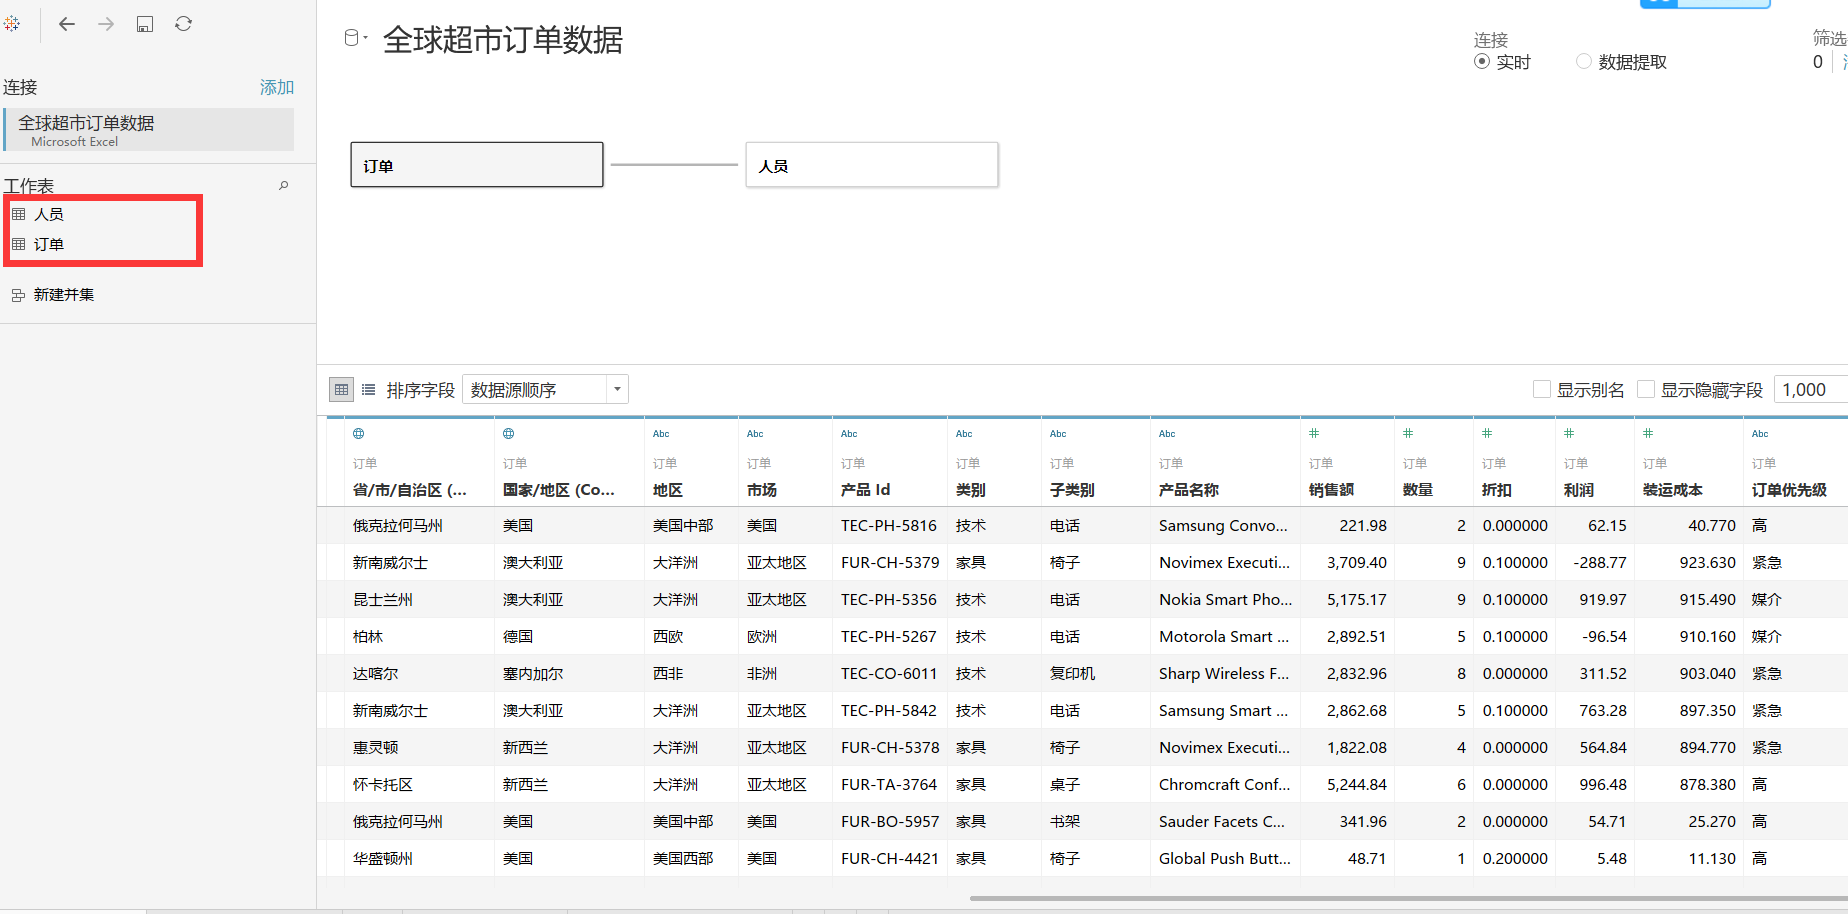Click the 新建并集 union icon
This screenshot has width=1848, height=914.
pos(18,295)
